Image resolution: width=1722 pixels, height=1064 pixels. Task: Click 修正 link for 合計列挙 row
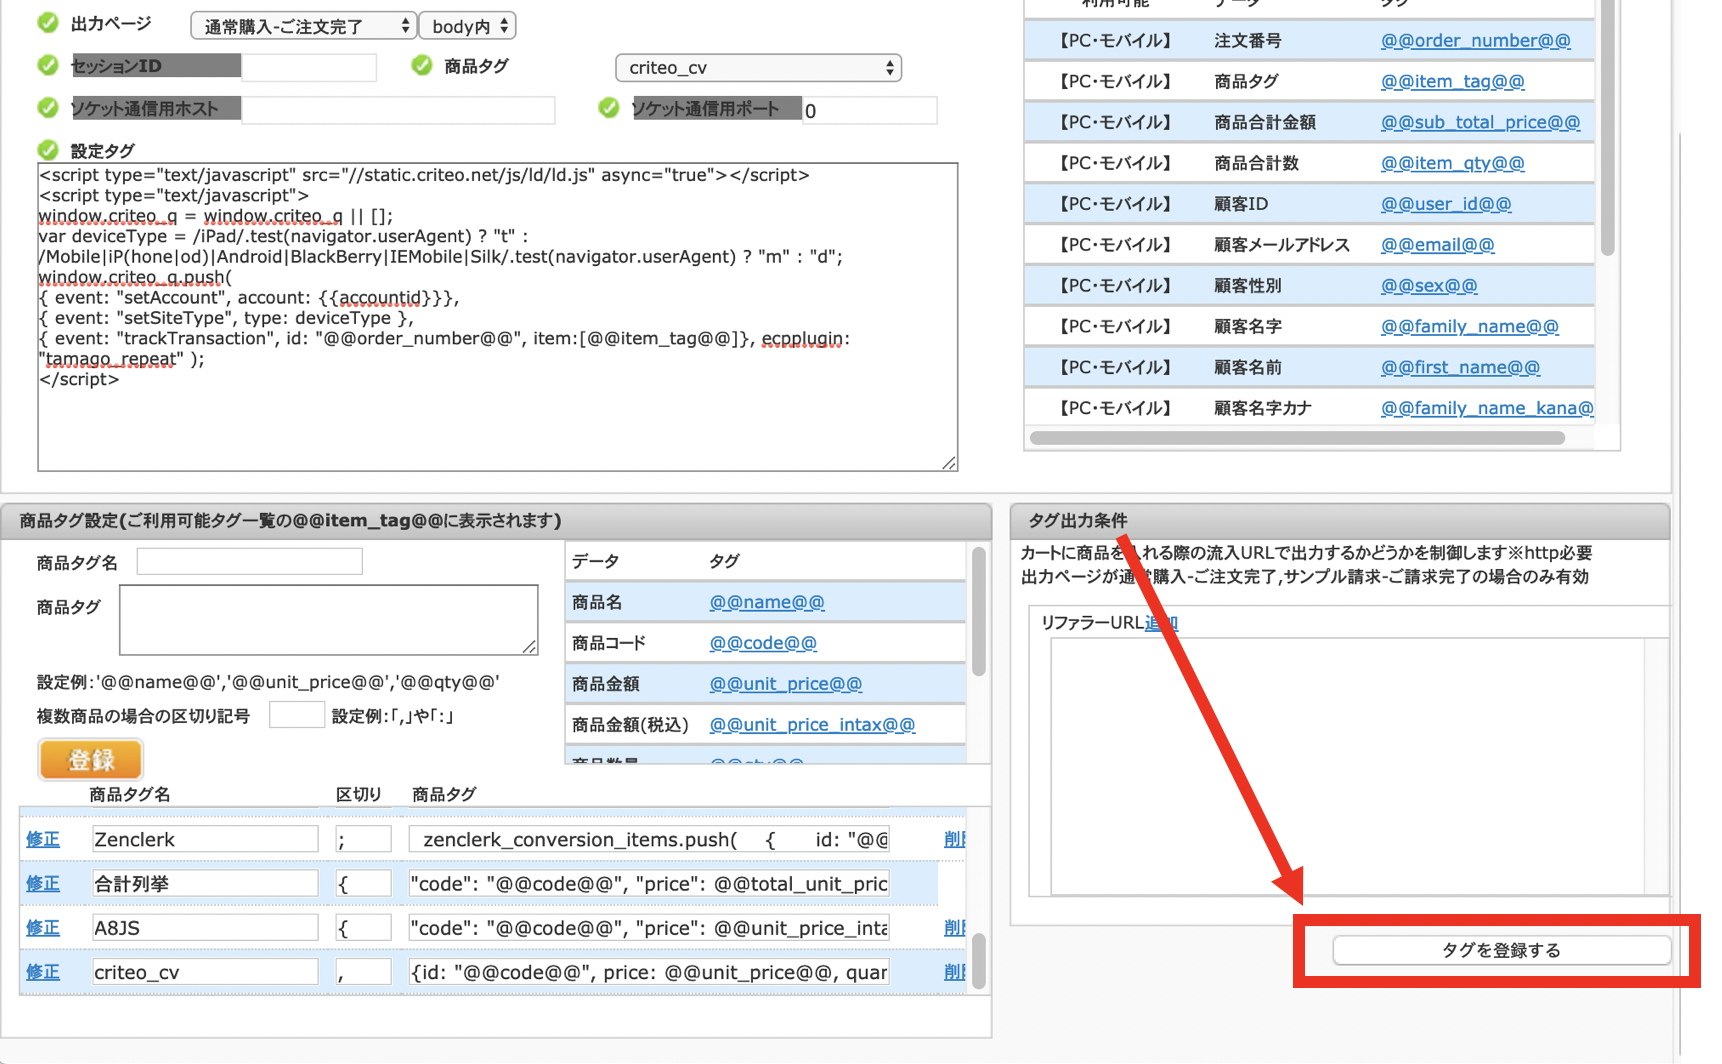coord(43,884)
